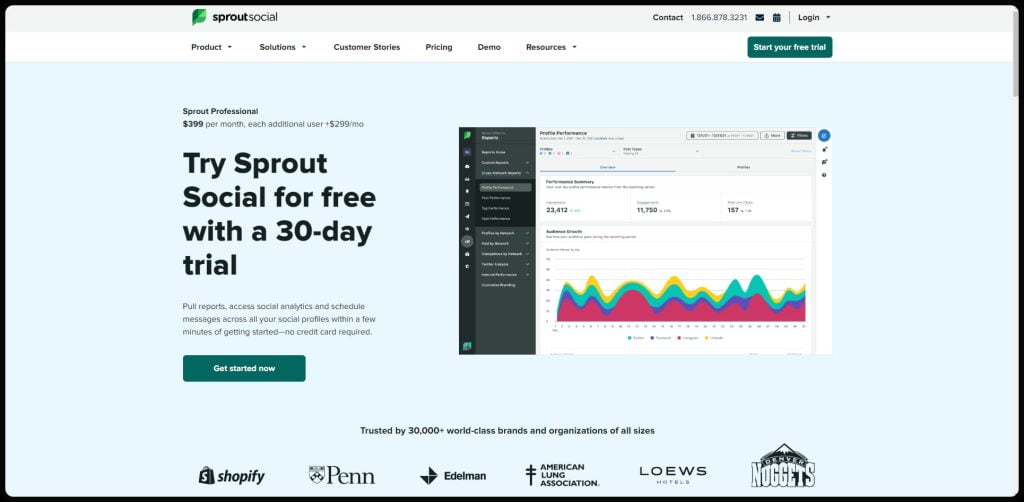Click the reports bar-chart icon in dashboard rail

[467, 241]
